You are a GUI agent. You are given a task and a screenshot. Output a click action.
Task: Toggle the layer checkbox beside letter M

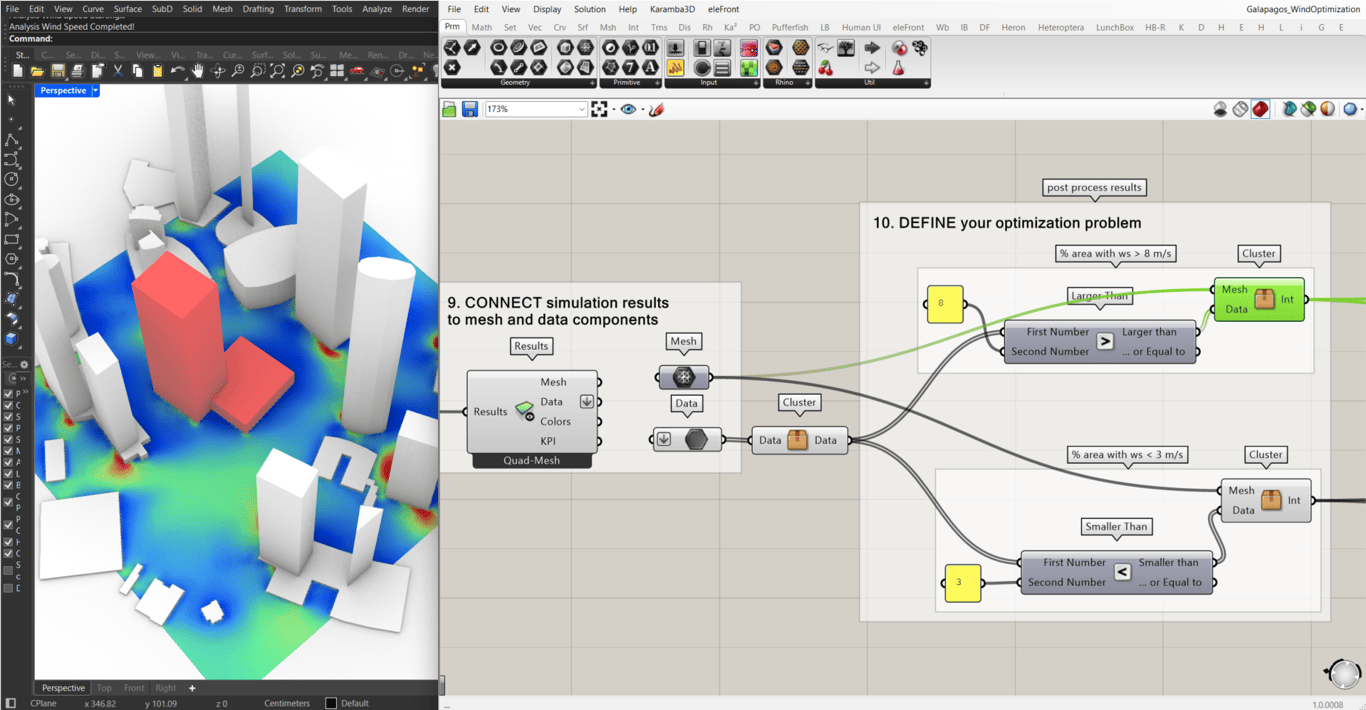click(8, 451)
